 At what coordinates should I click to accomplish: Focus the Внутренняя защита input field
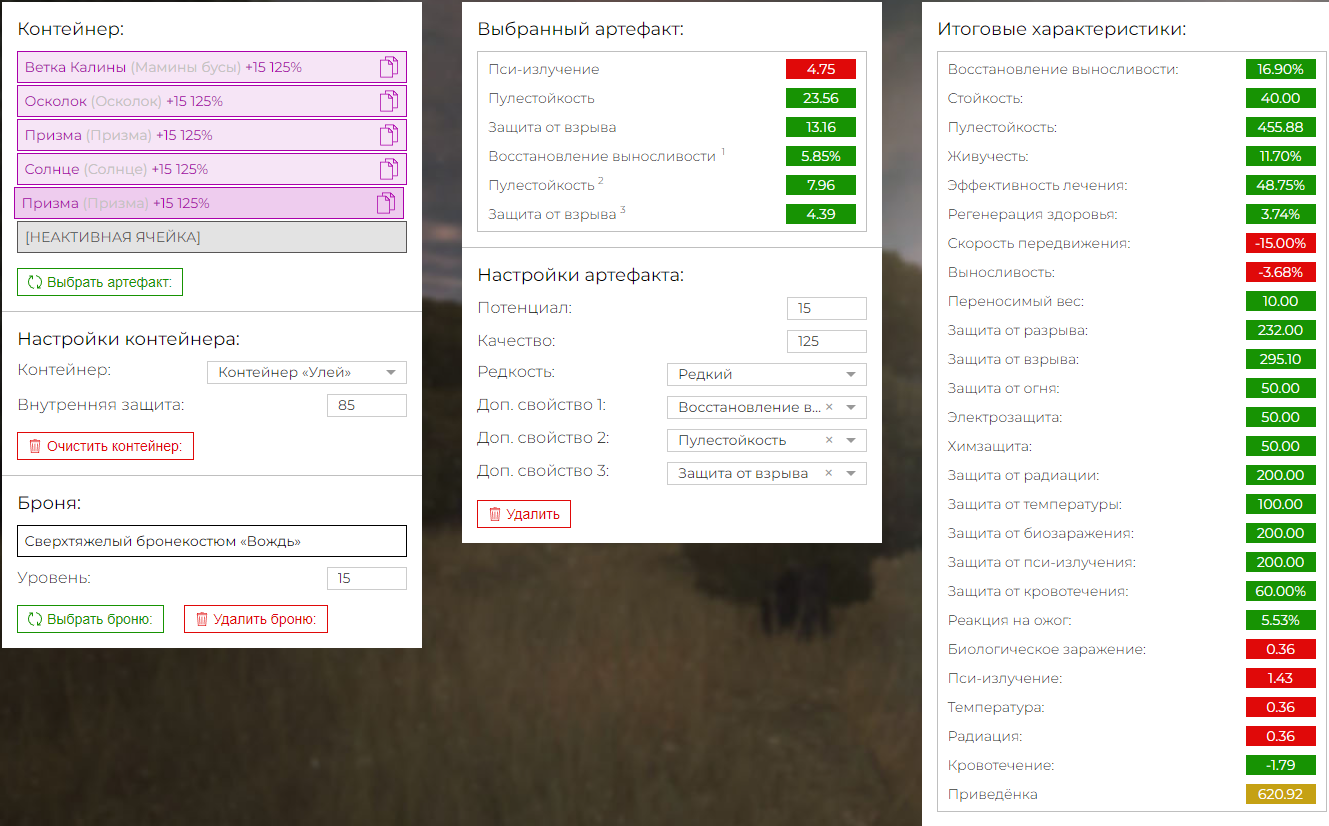367,405
